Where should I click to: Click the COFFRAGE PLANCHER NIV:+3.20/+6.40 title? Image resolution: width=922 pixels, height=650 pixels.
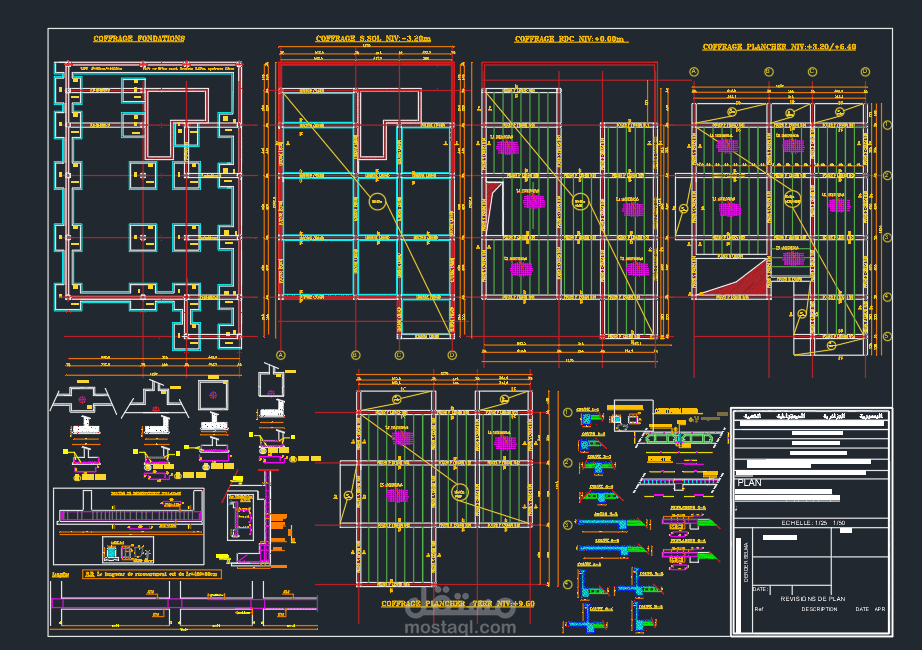779,47
